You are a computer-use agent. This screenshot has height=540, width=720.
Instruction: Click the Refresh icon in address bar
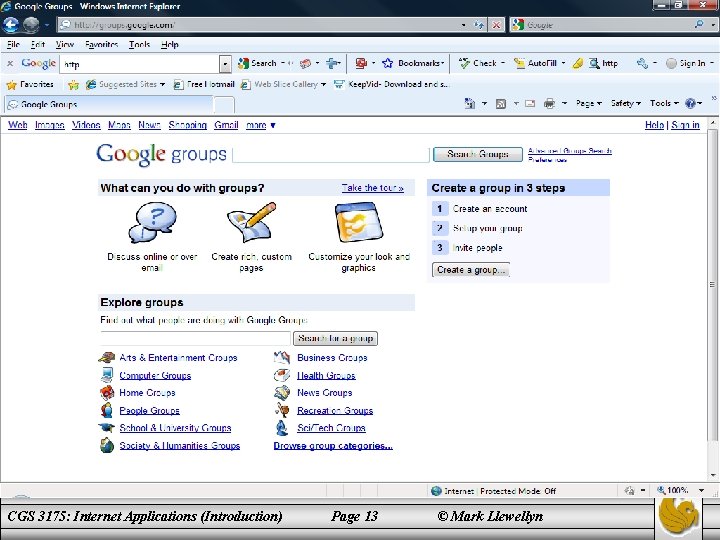(479, 25)
